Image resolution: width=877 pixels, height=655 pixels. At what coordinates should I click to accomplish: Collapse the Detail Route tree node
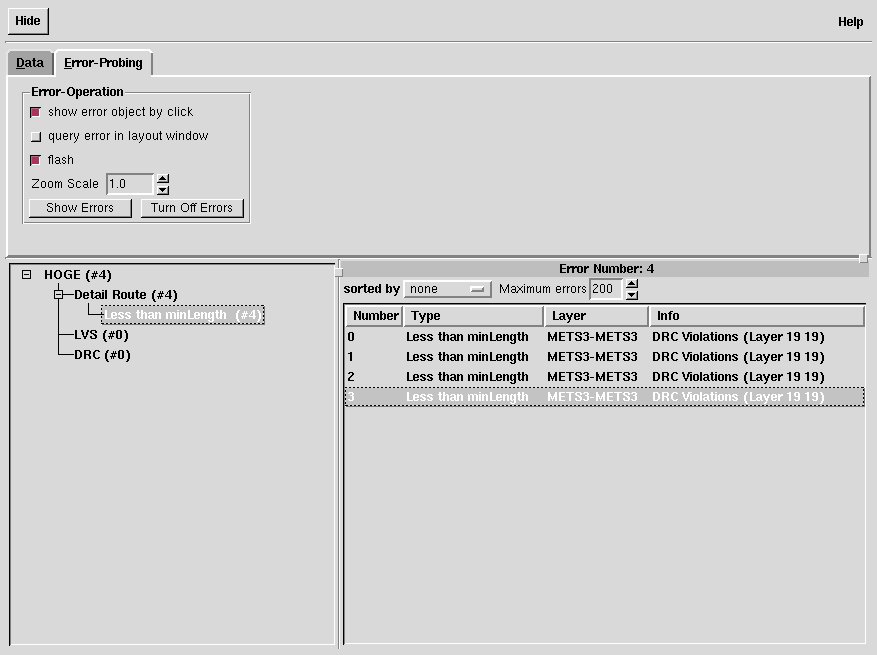coord(59,295)
